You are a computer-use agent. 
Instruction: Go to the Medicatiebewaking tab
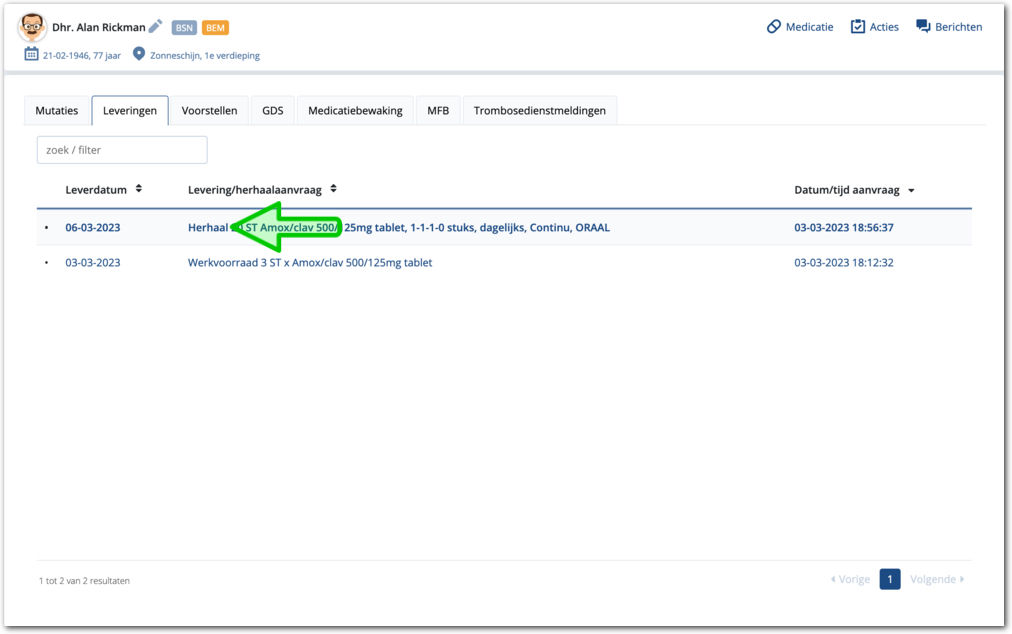pyautogui.click(x=355, y=111)
